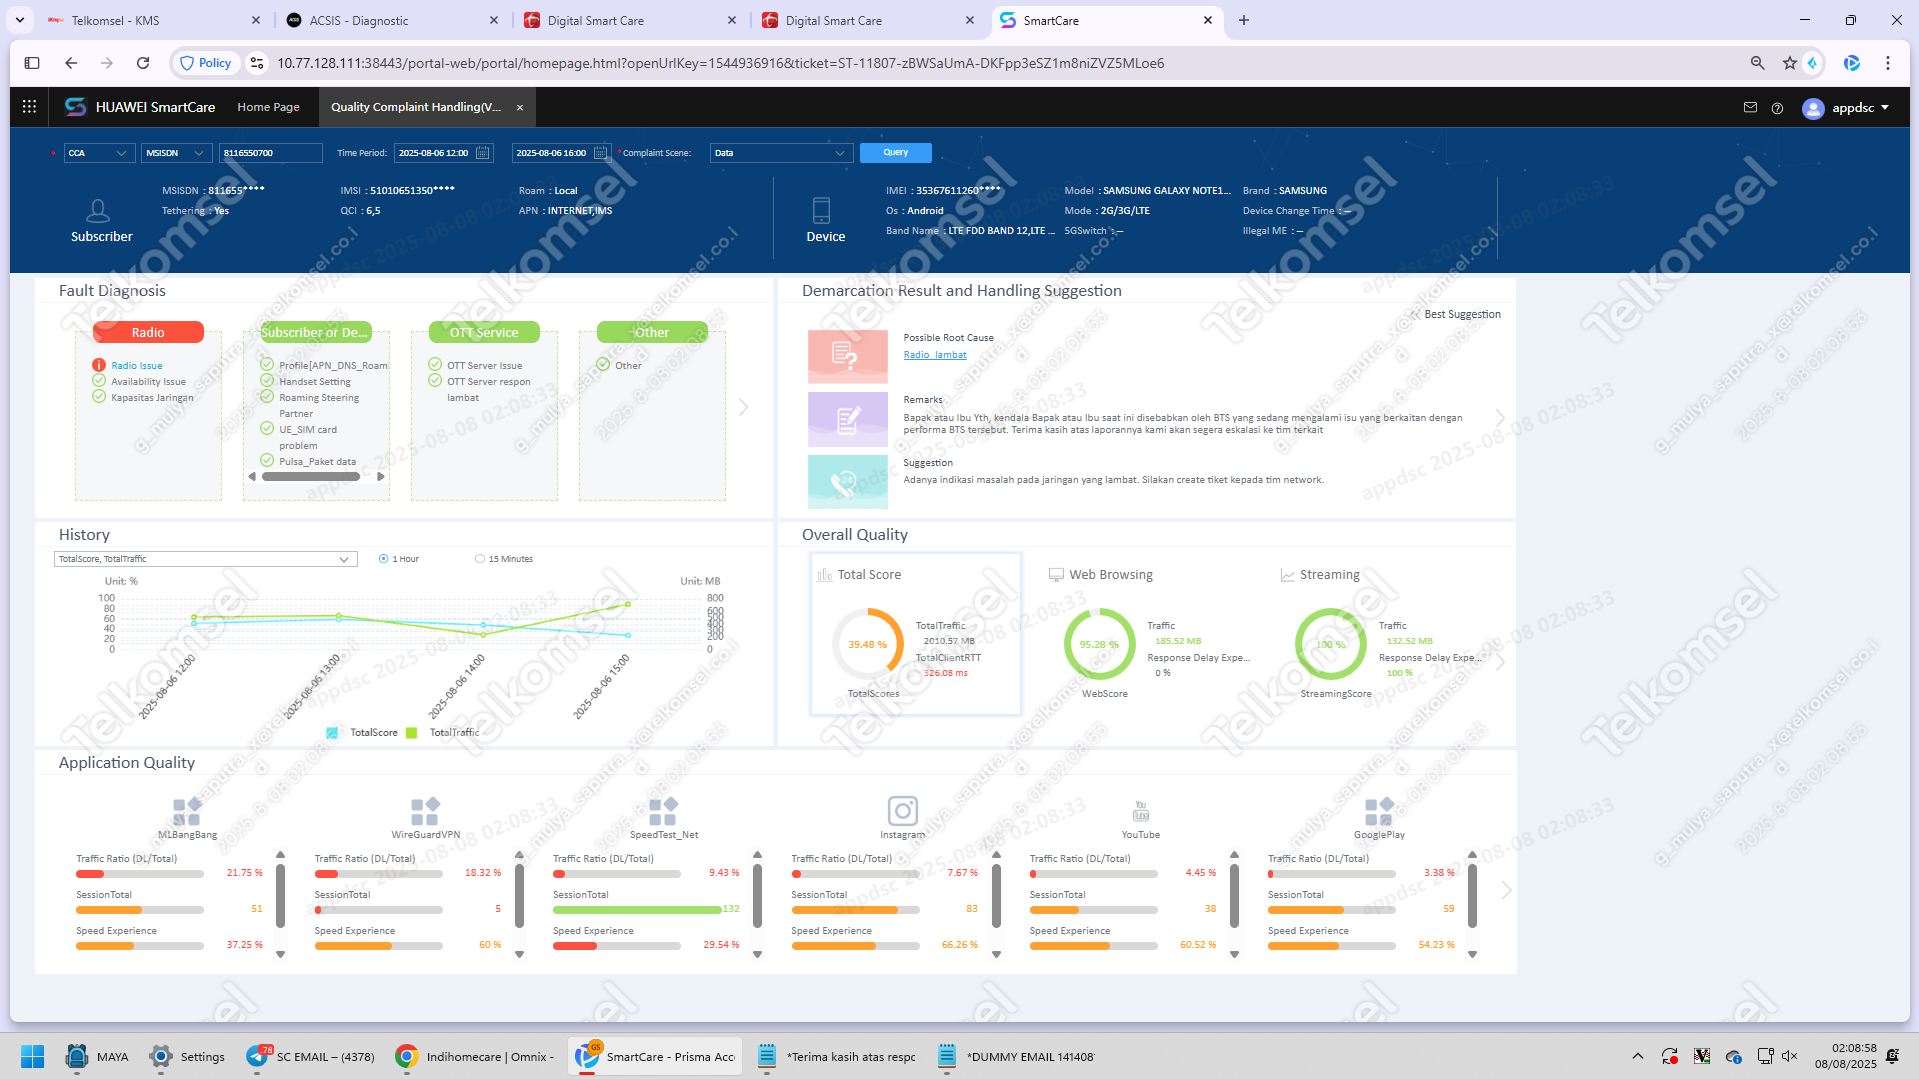Open the app grid menu icon
The width and height of the screenshot is (1919, 1079).
coord(29,106)
